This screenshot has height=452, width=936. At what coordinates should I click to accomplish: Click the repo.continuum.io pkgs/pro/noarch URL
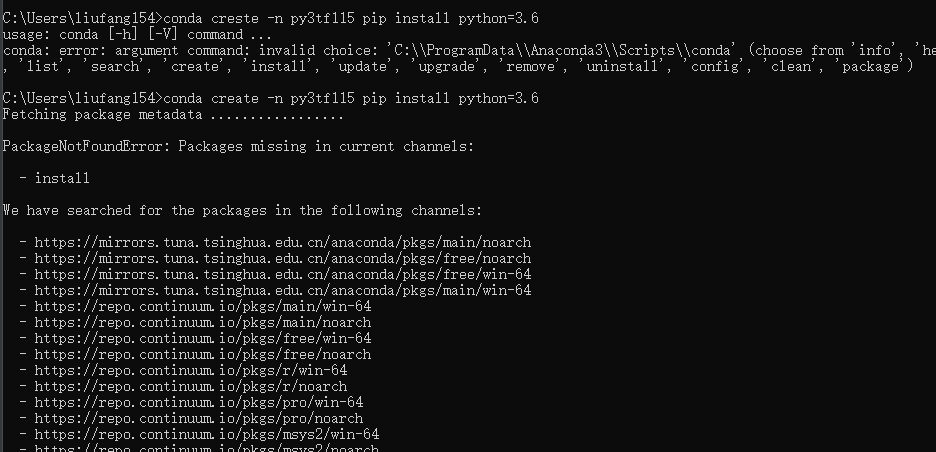pyautogui.click(x=199, y=419)
